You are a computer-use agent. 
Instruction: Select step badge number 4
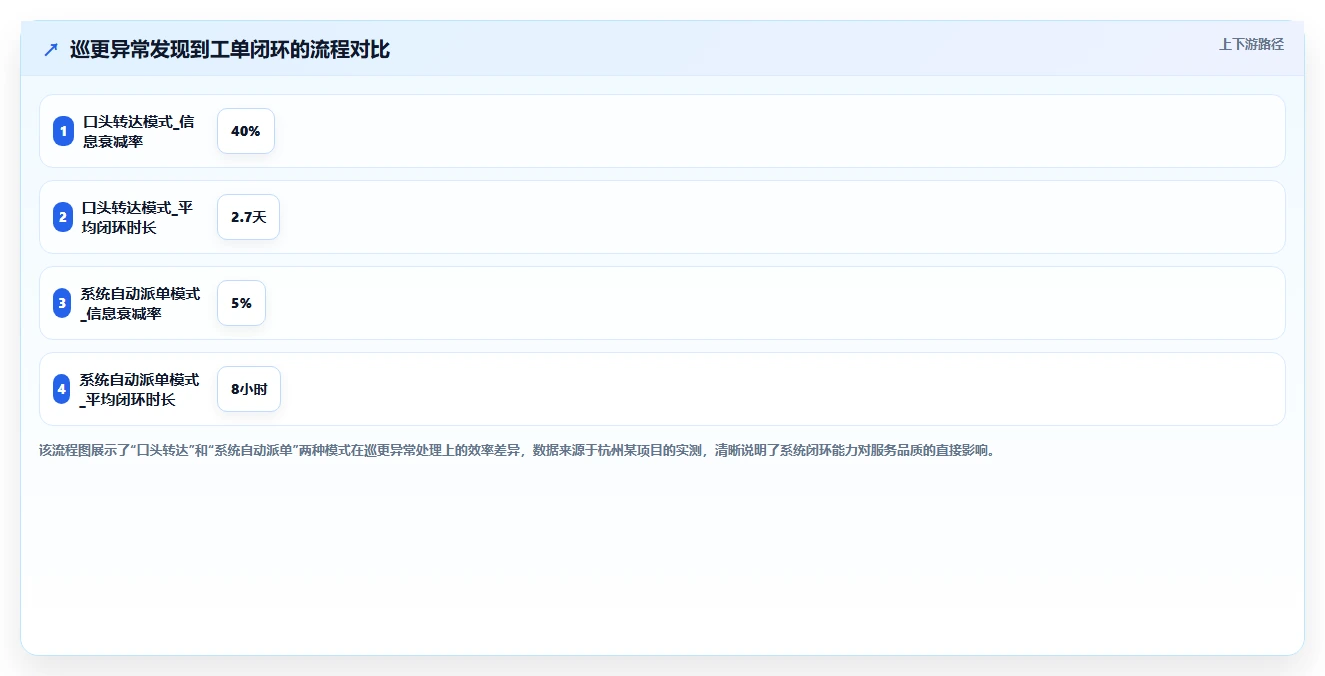pos(62,389)
